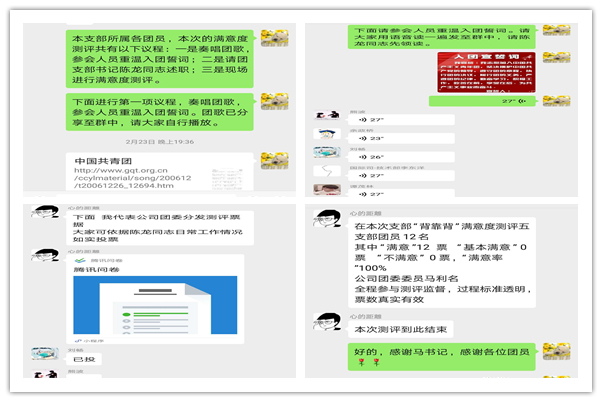
Task: Select the 已投 reply bubble from 刘畅
Action: [x=84, y=359]
